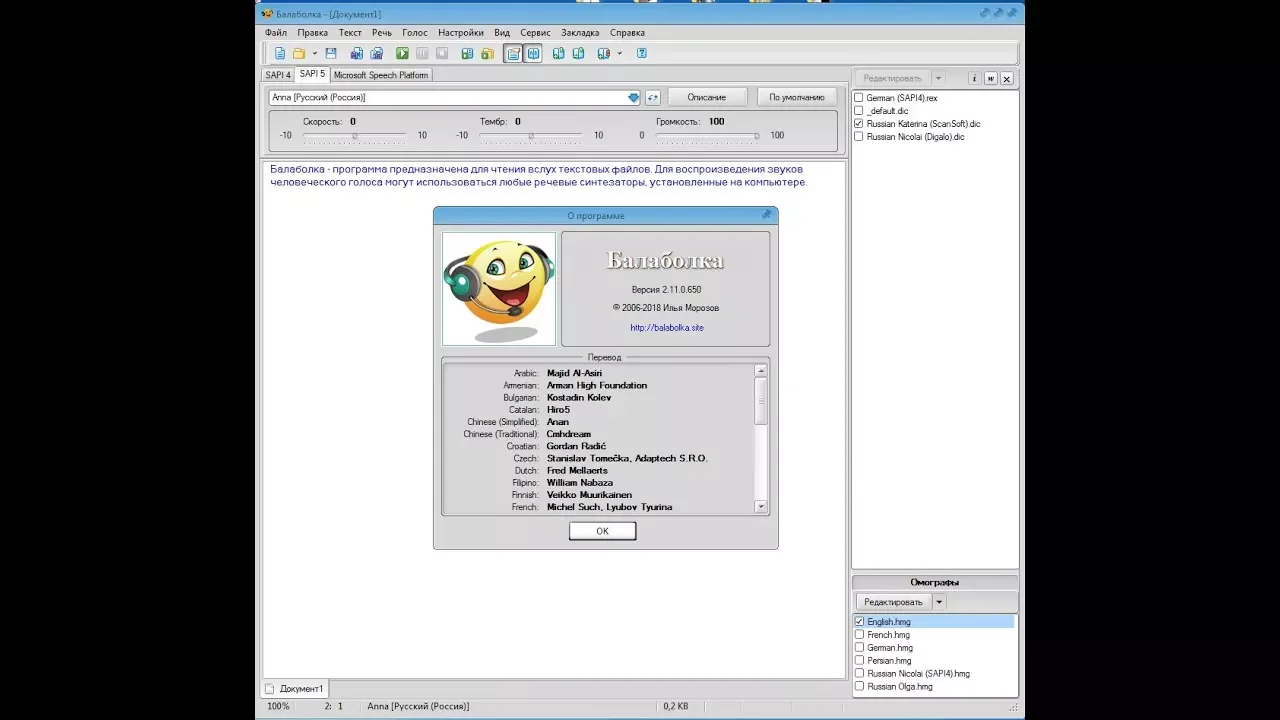Click the blue Help question mark icon
The height and width of the screenshot is (720, 1280).
642,54
